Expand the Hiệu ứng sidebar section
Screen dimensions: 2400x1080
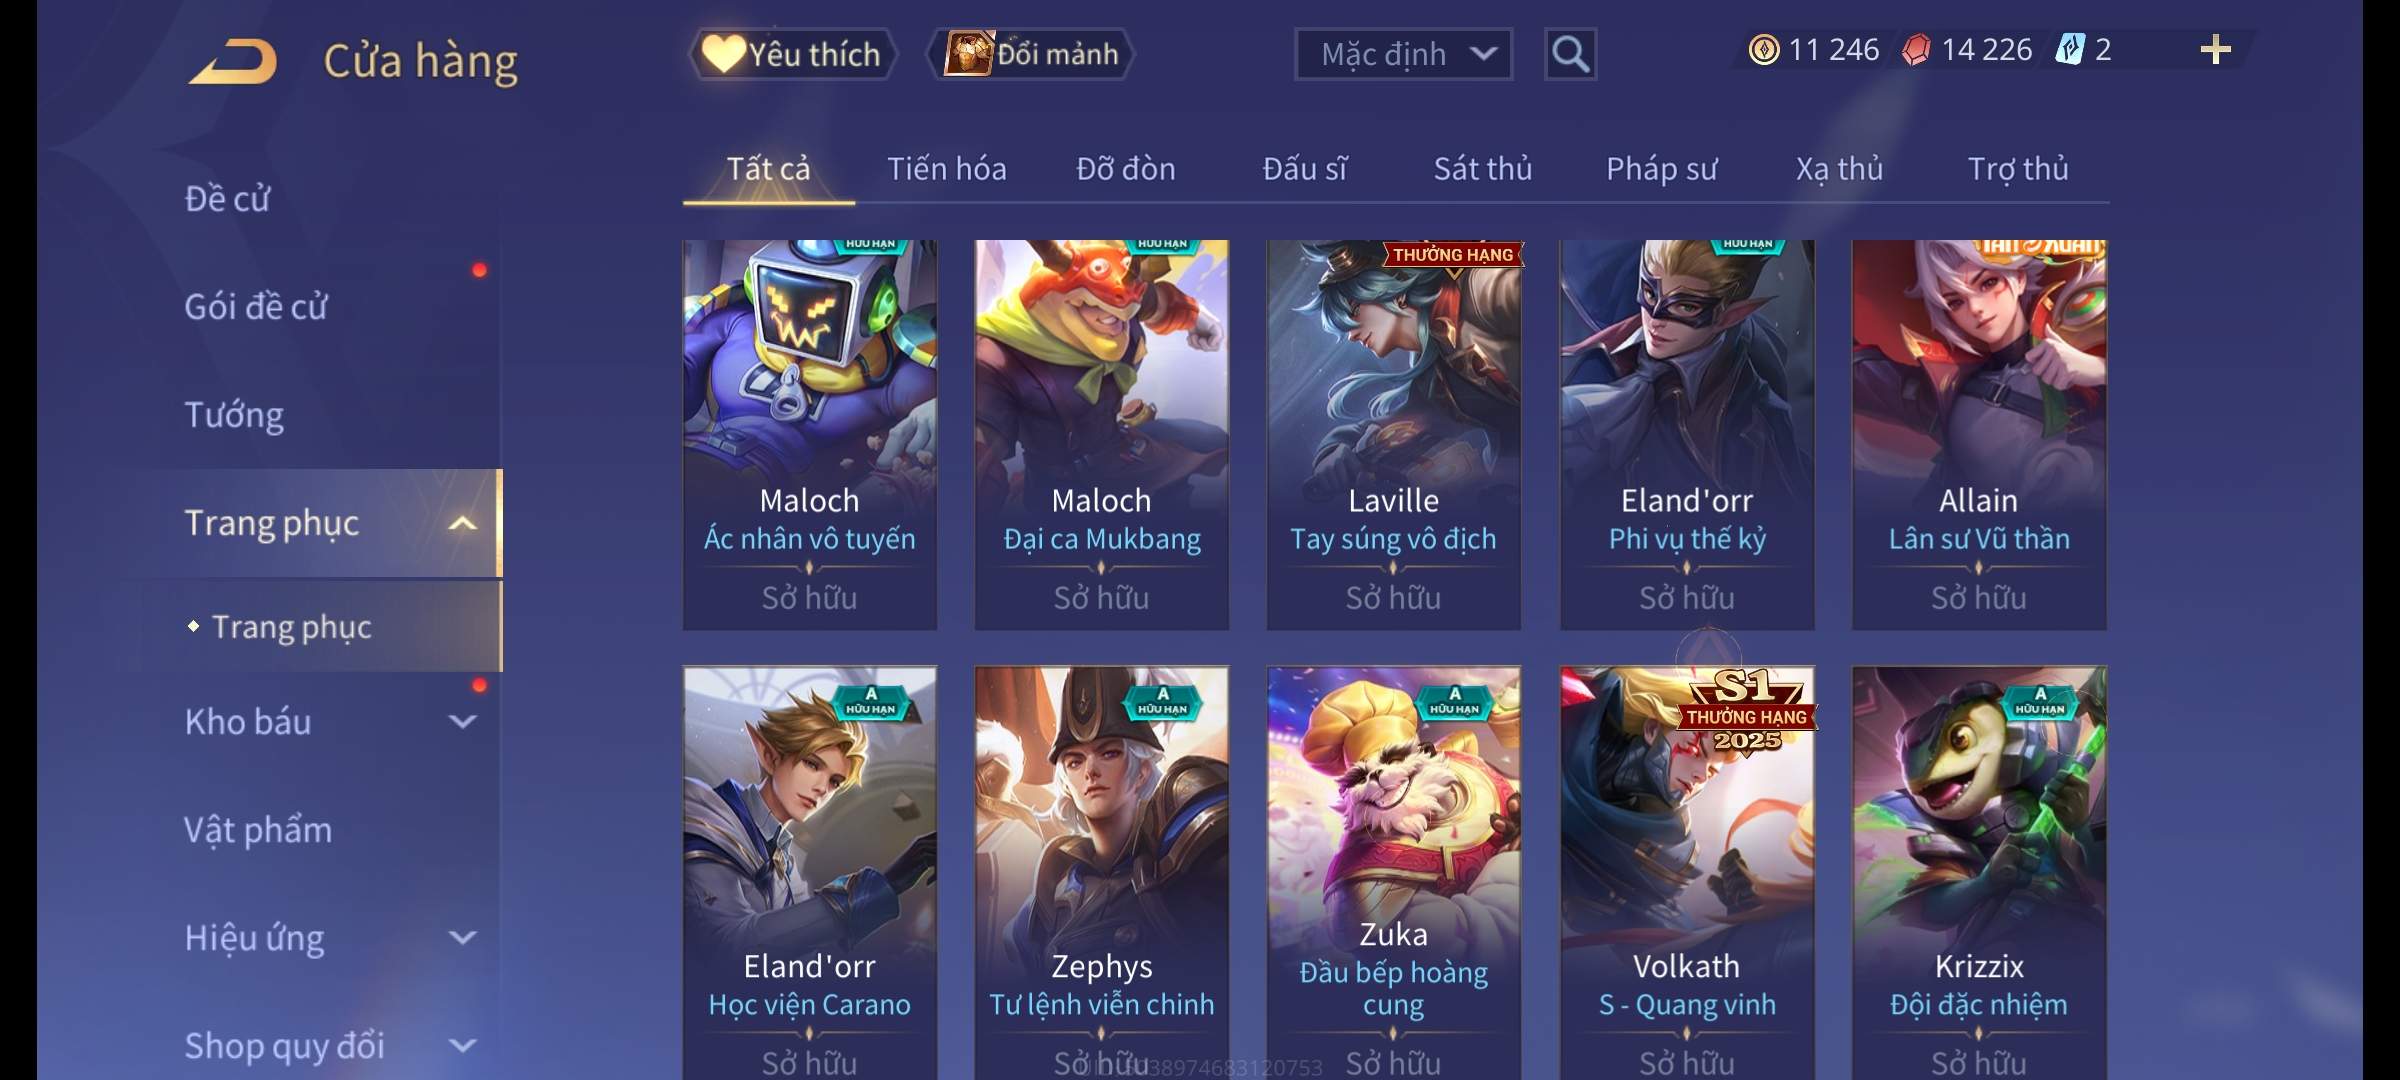(462, 937)
